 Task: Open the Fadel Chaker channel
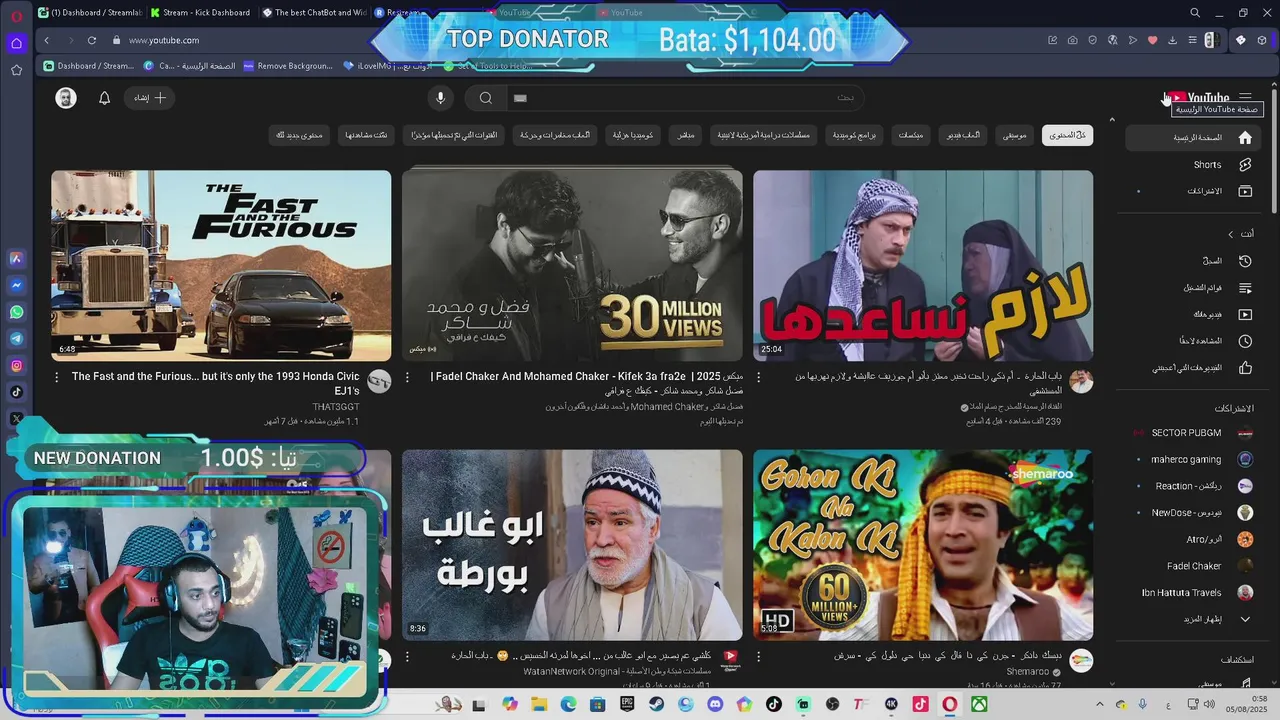pos(1192,566)
